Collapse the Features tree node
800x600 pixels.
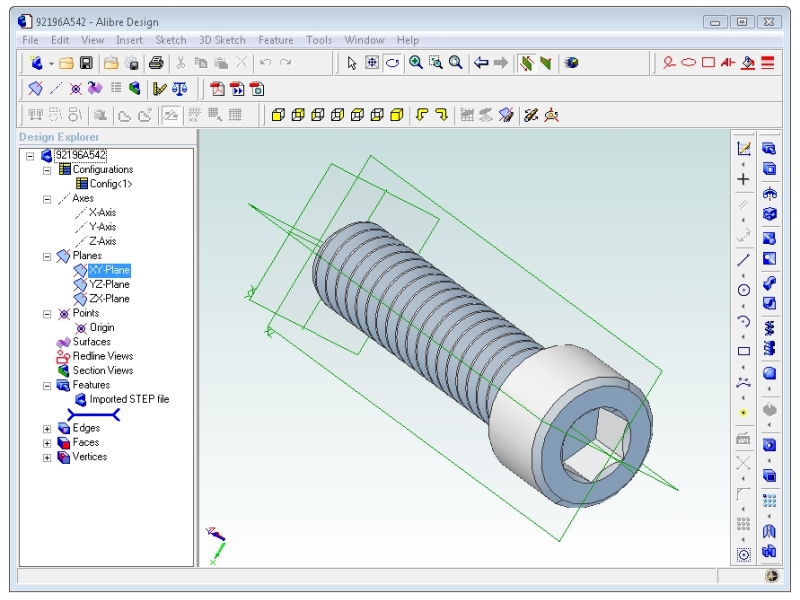(47, 386)
